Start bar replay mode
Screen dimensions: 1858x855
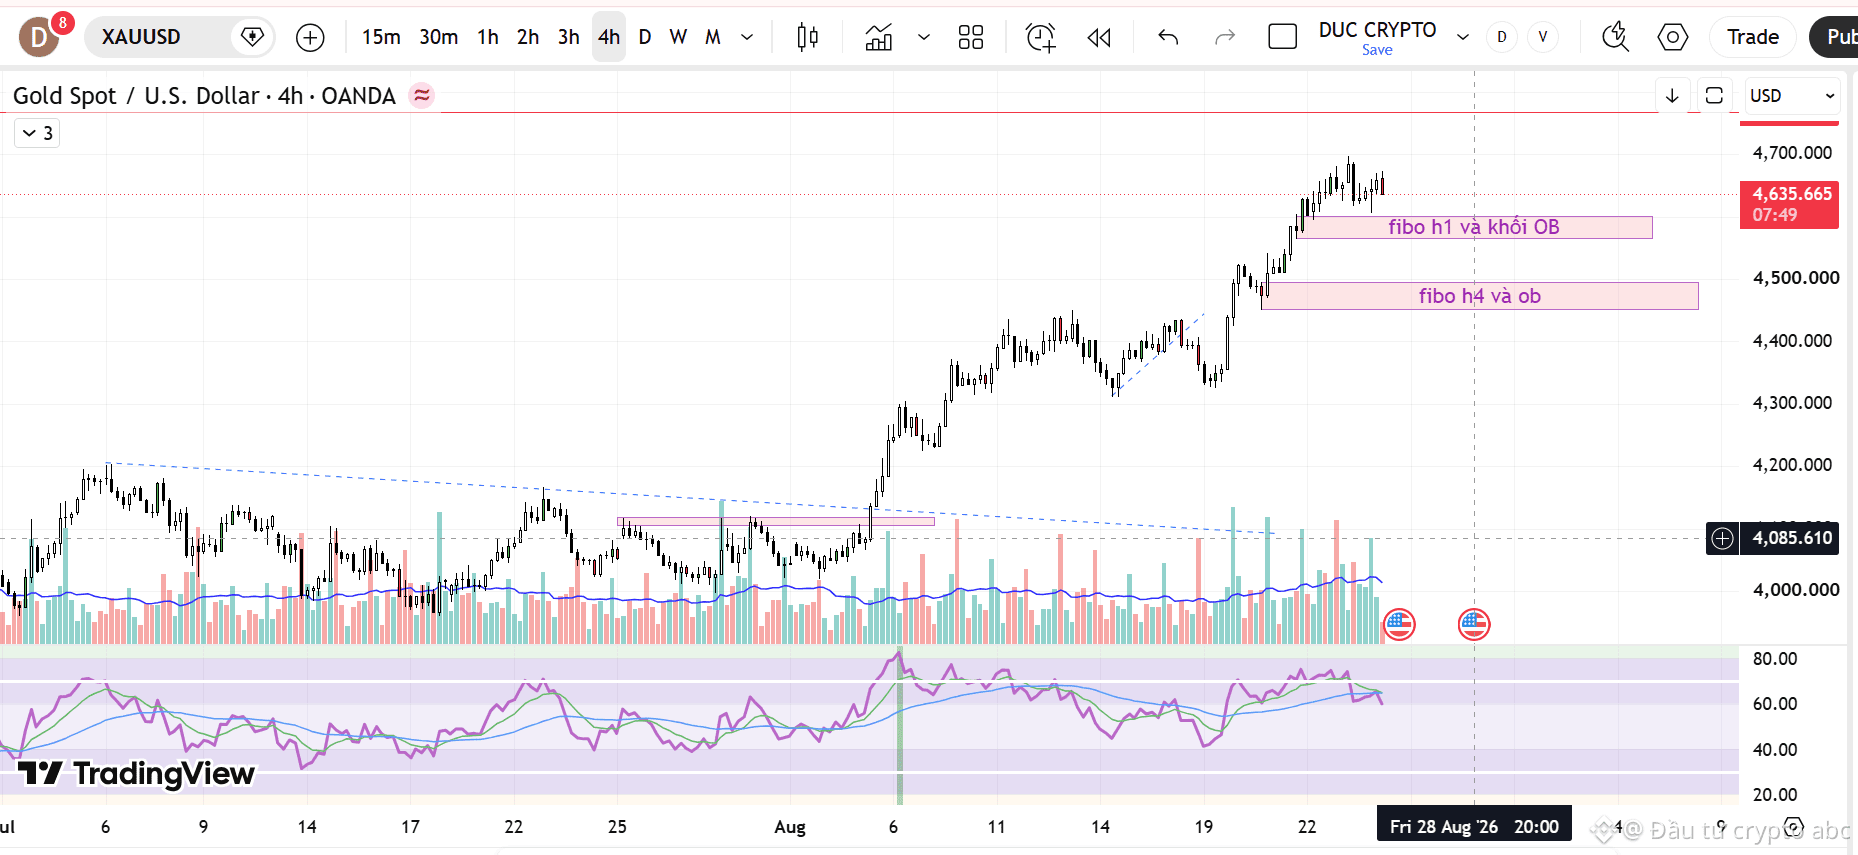1099,37
